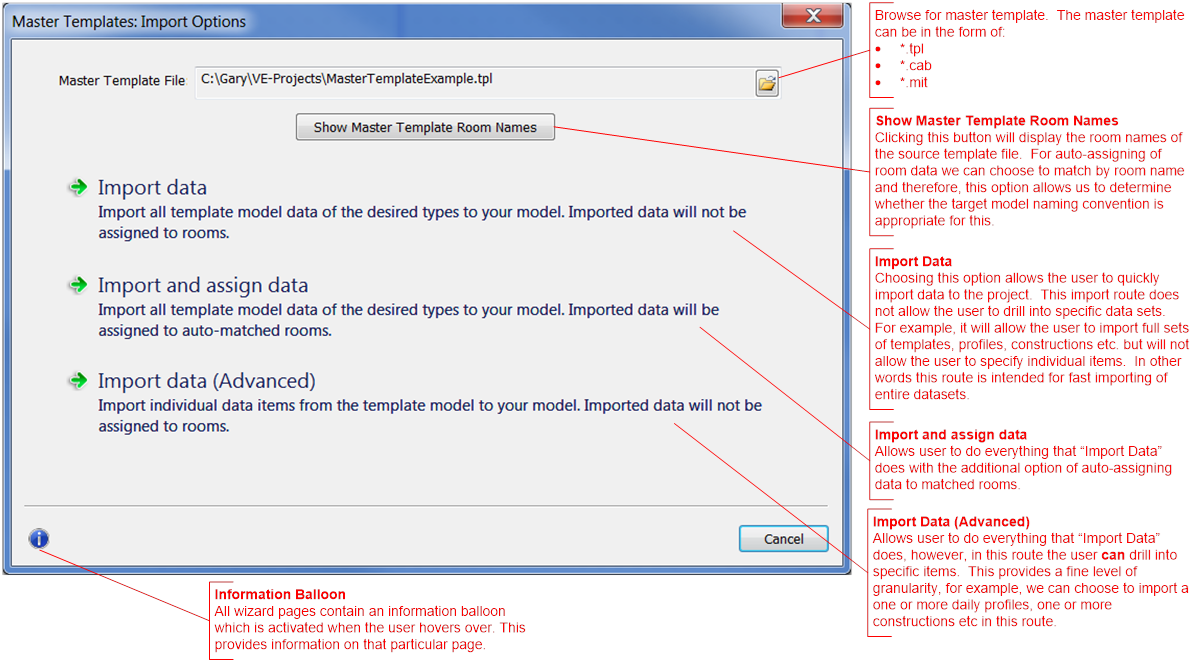
Task: Open the browse folder icon for template file
Action: pos(767,84)
